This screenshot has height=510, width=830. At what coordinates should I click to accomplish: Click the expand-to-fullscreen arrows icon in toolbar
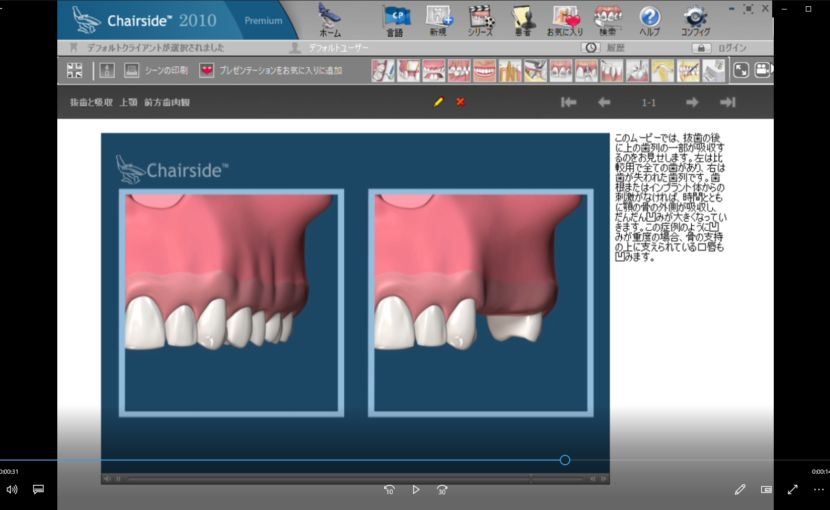tap(741, 70)
